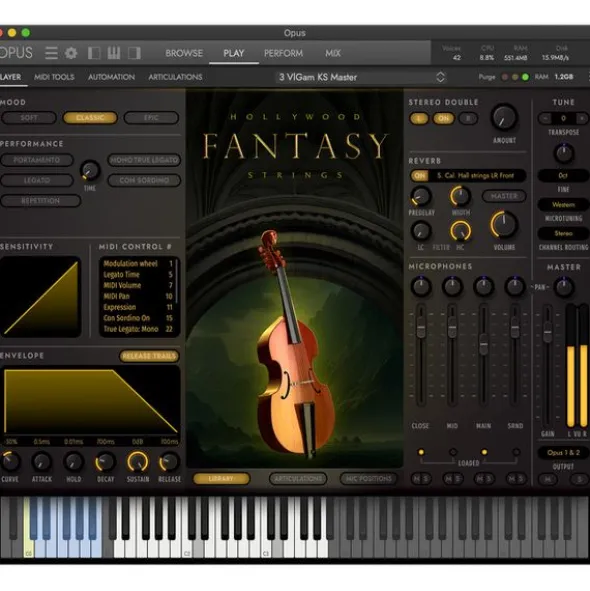Open the Opus 1 & 2 output dropdown
590x591 pixels.
563,453
